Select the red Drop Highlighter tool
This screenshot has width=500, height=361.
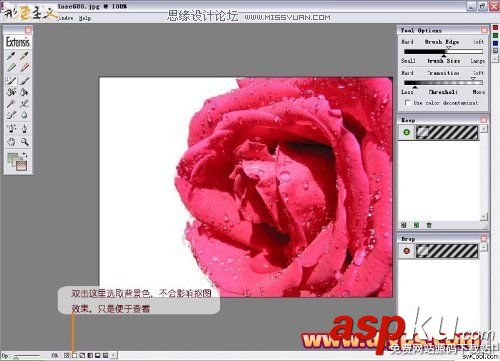(24, 68)
